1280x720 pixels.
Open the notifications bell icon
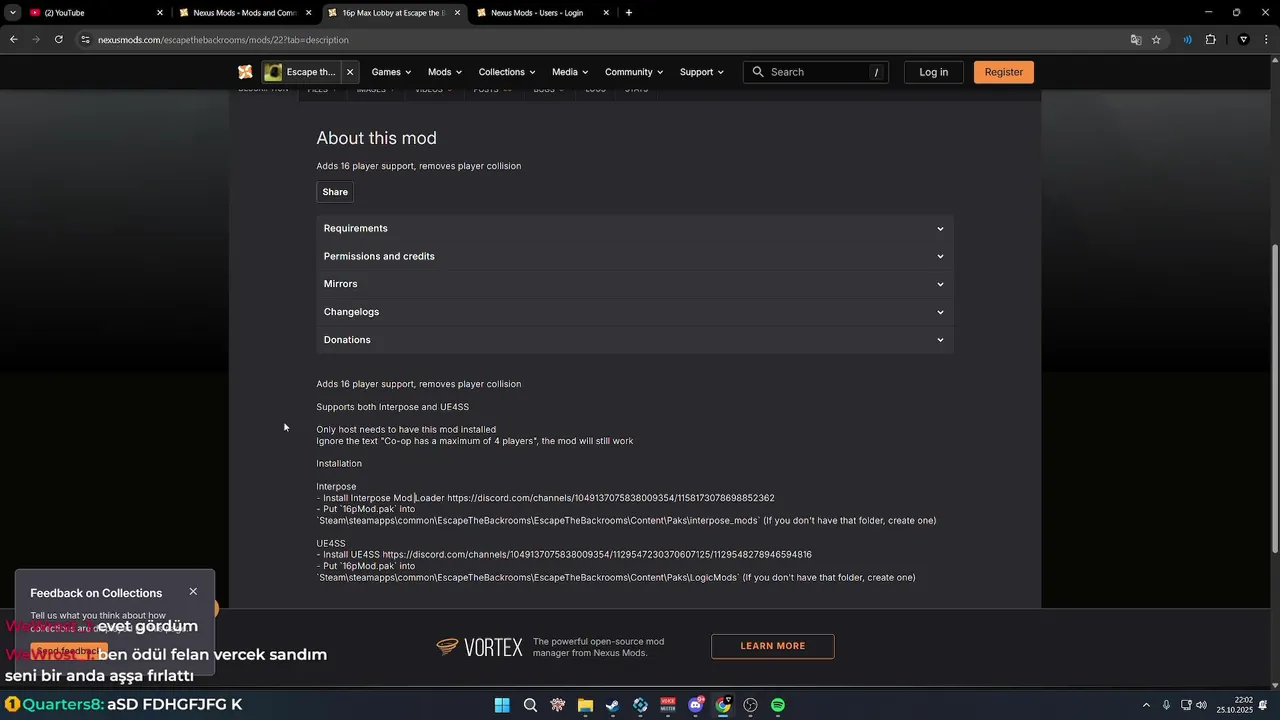tap(1263, 705)
